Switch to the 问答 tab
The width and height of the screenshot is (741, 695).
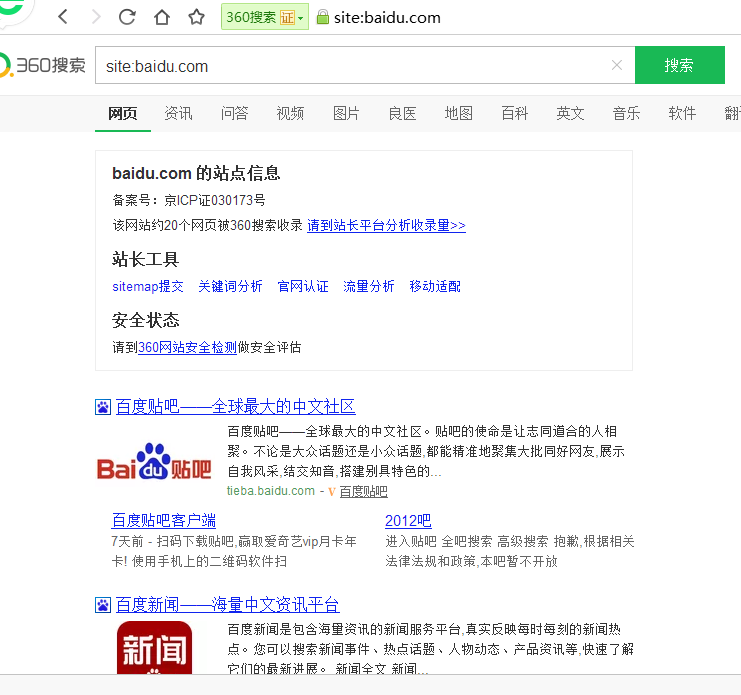pyautogui.click(x=234, y=113)
